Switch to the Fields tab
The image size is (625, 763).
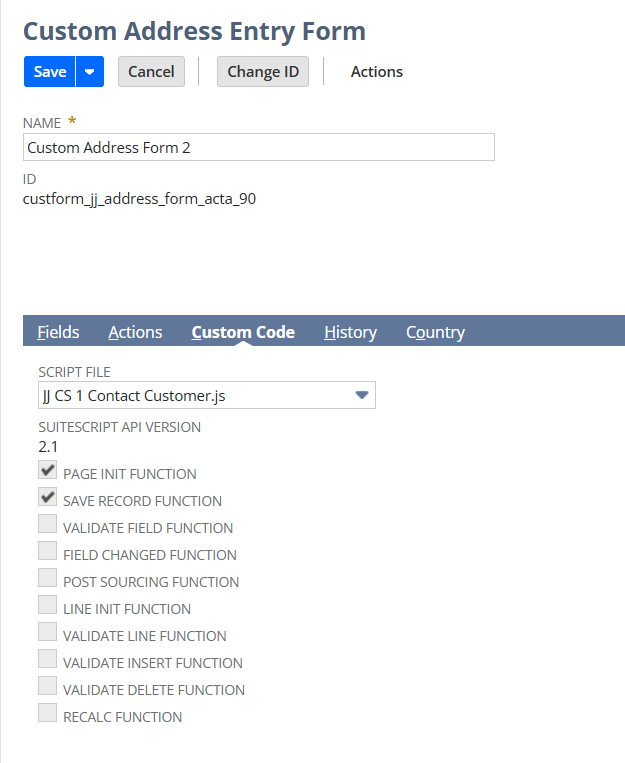58,332
